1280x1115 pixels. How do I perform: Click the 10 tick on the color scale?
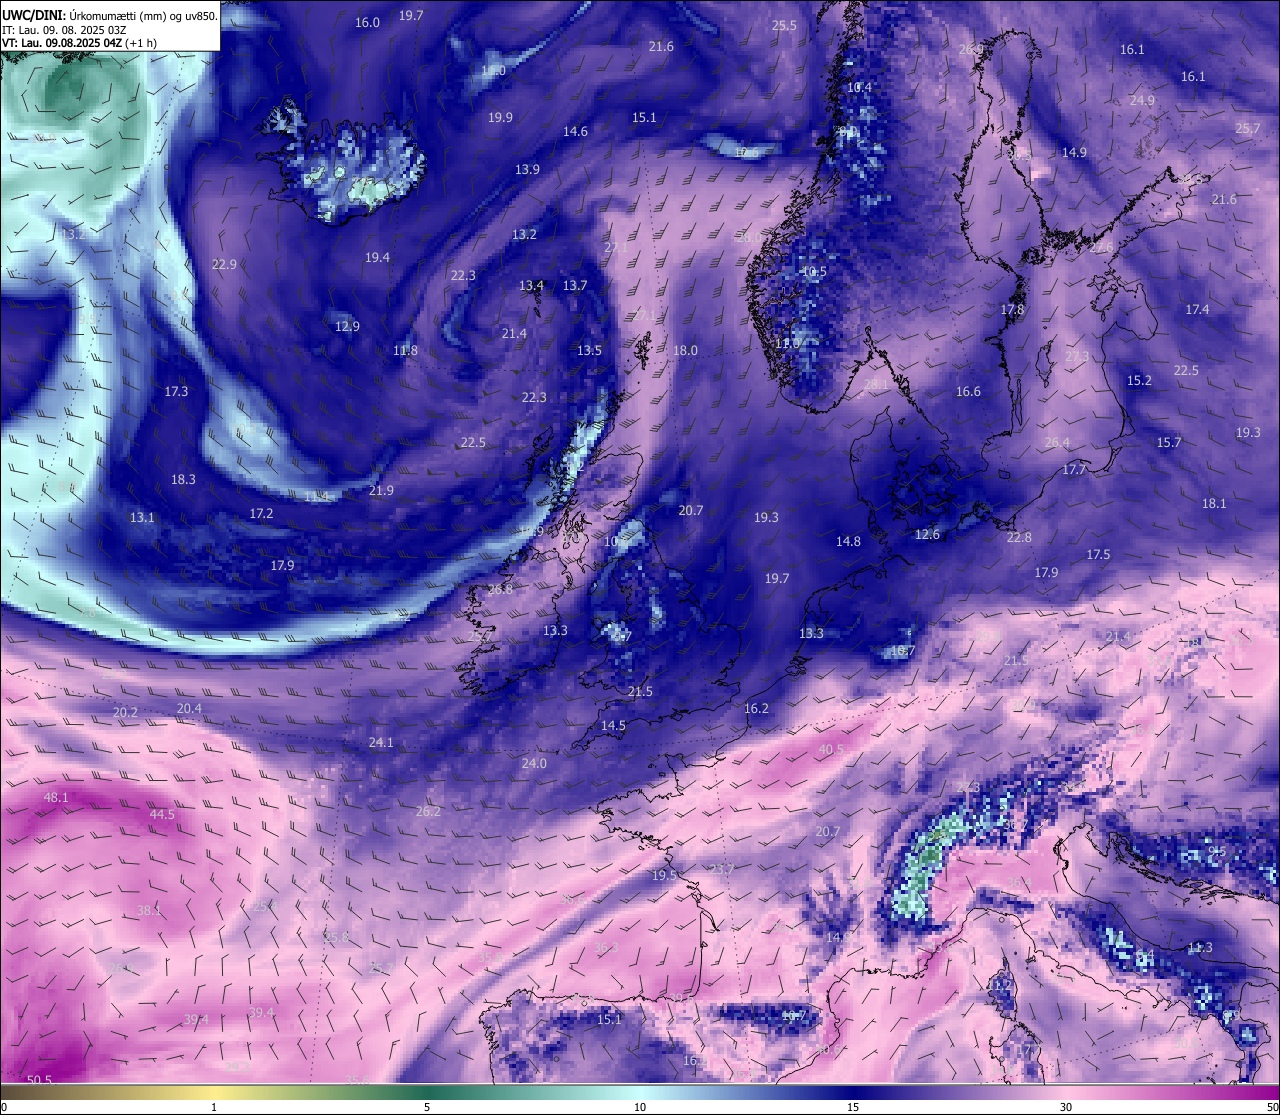640,1107
